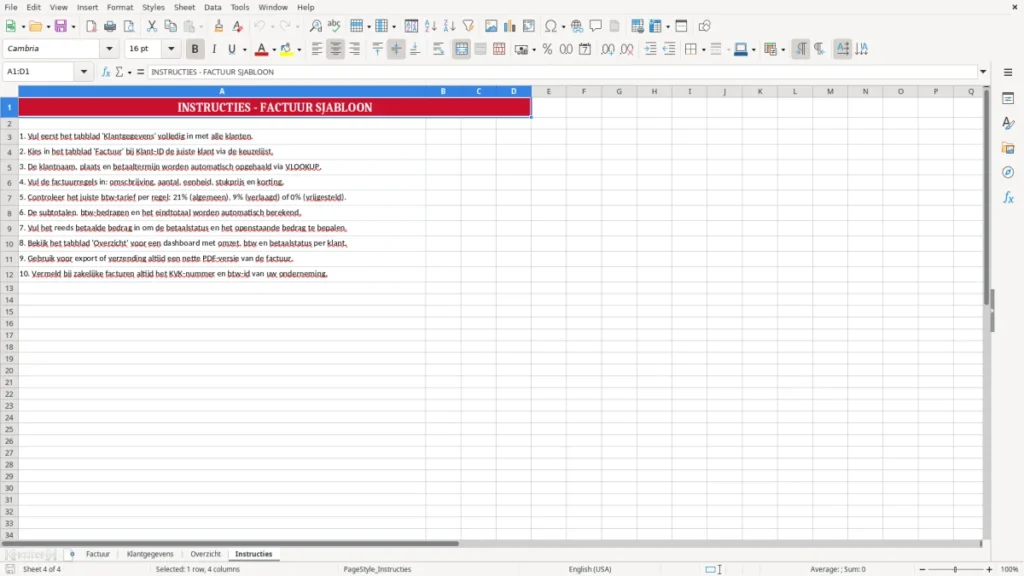Viewport: 1024px width, 576px height.
Task: Toggle Bold formatting
Action: pos(195,49)
